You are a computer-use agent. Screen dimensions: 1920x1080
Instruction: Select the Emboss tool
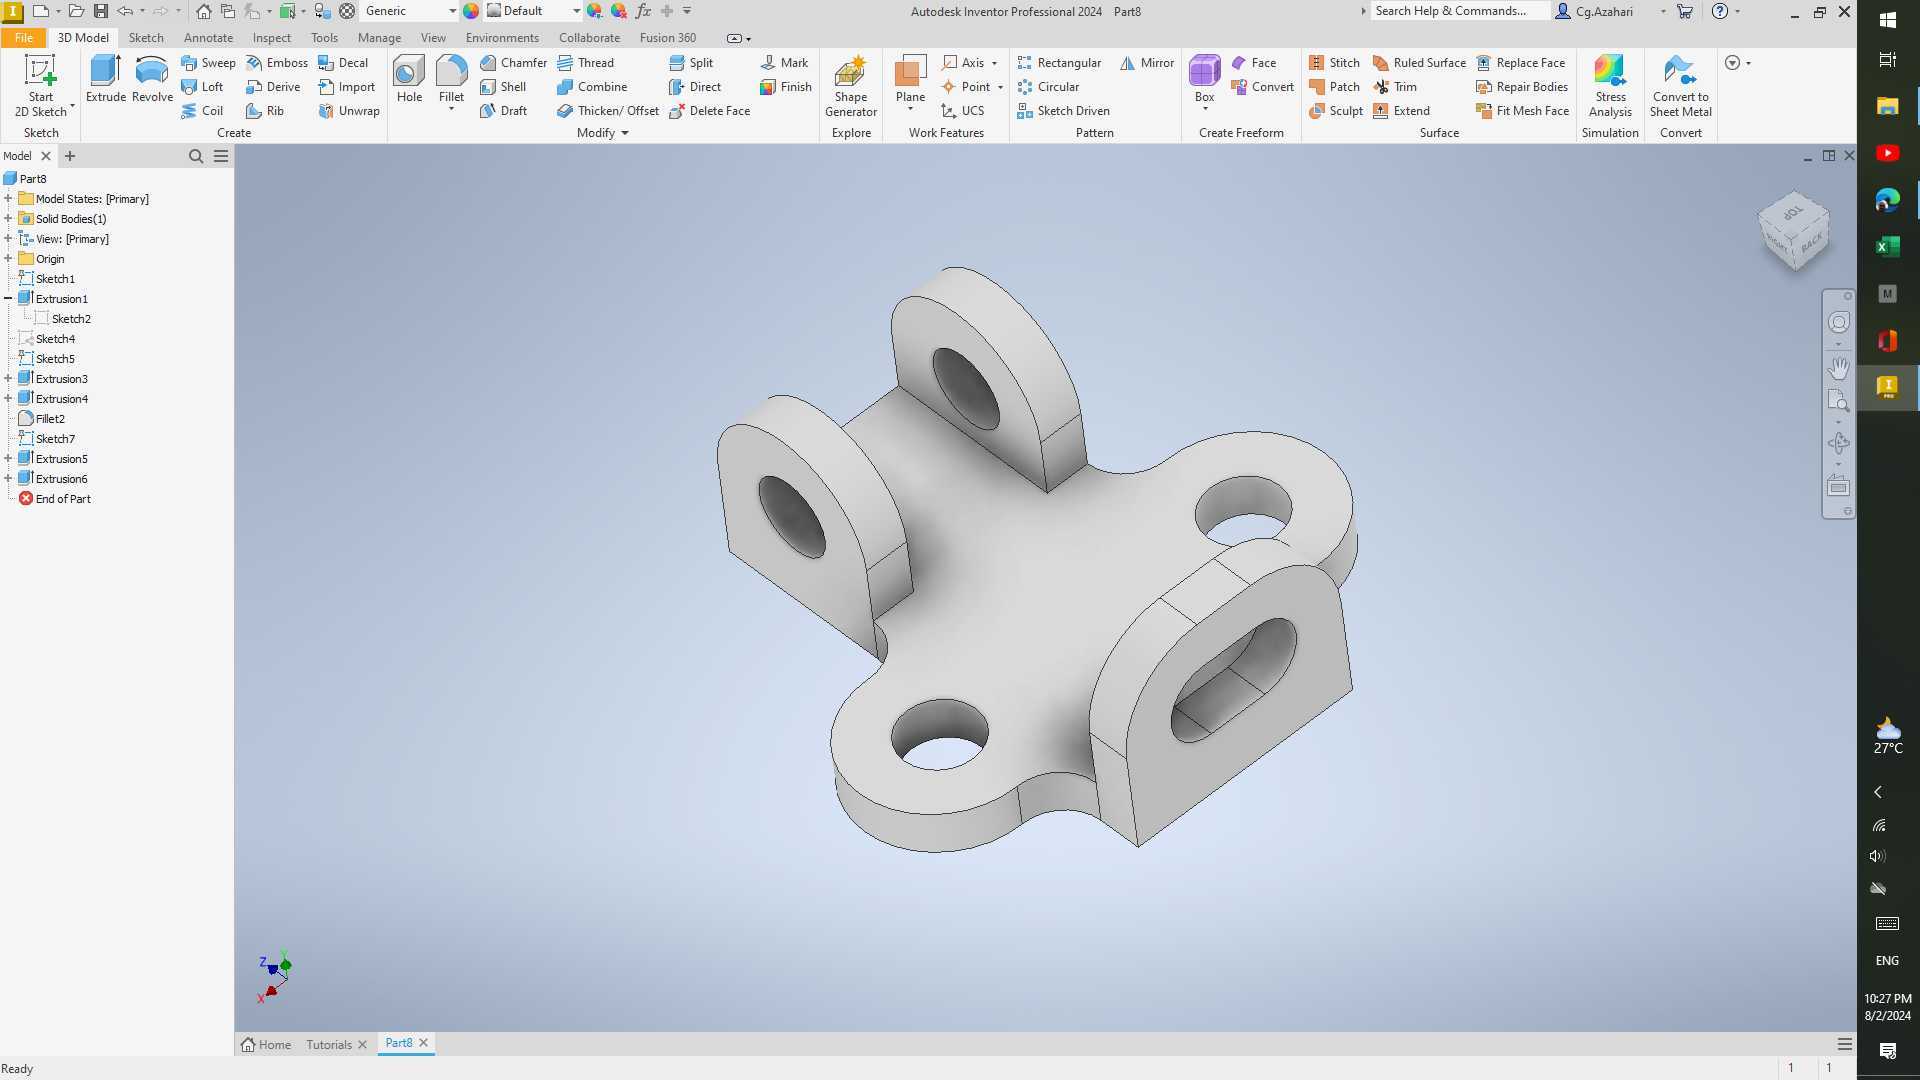276,63
